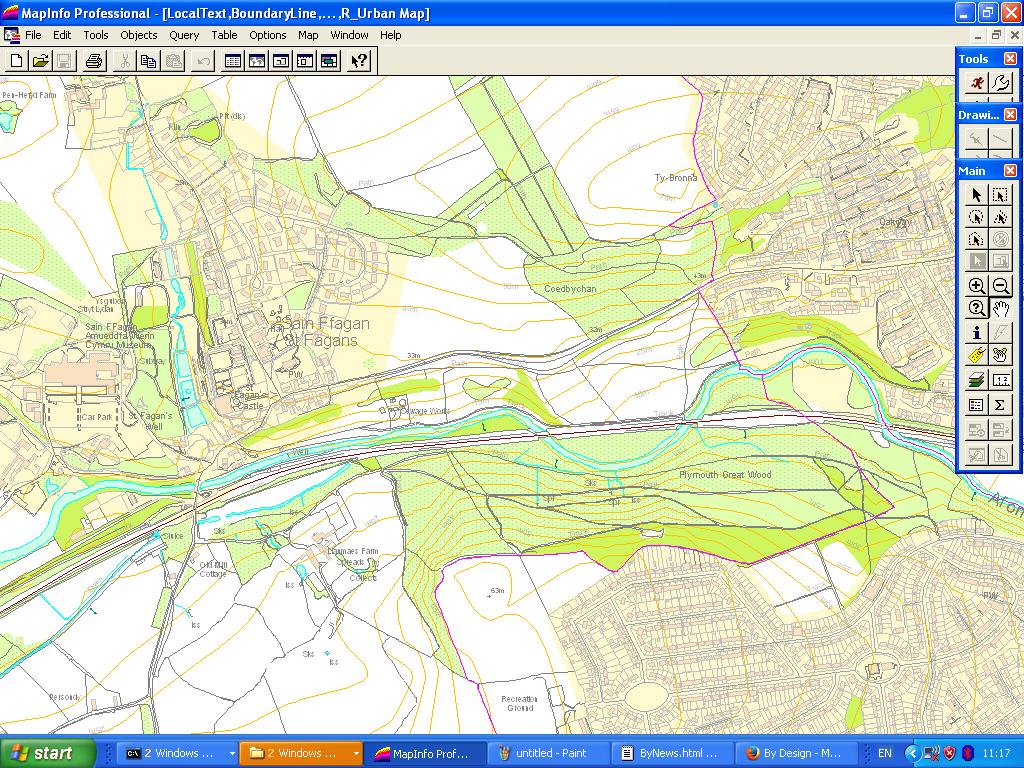Select the Label tag tool
The image size is (1024, 768).
tap(976, 355)
